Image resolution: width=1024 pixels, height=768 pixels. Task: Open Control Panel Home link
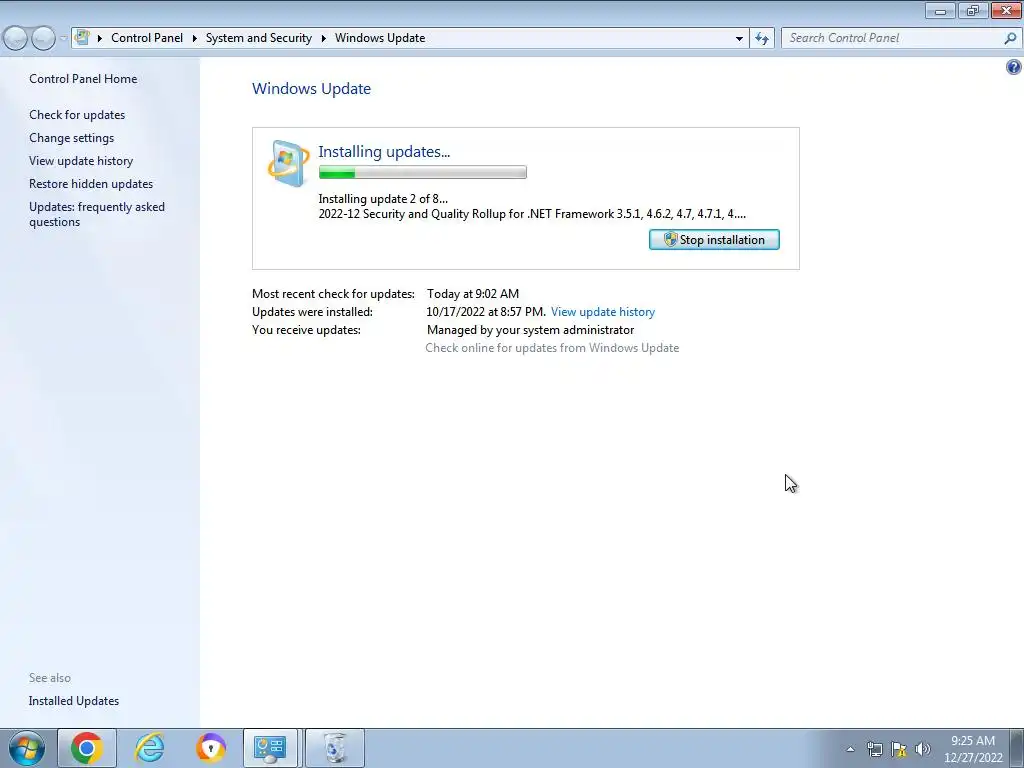pos(83,79)
